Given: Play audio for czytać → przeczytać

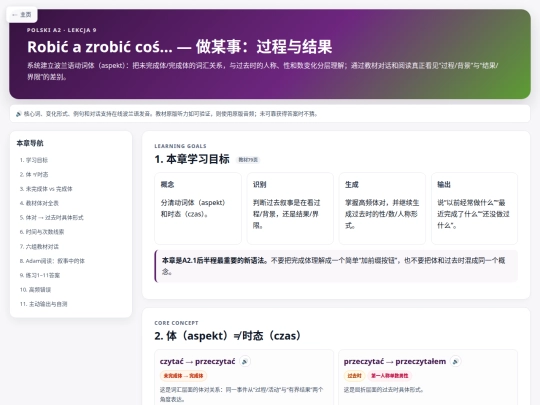Looking at the screenshot, I should [x=245, y=362].
